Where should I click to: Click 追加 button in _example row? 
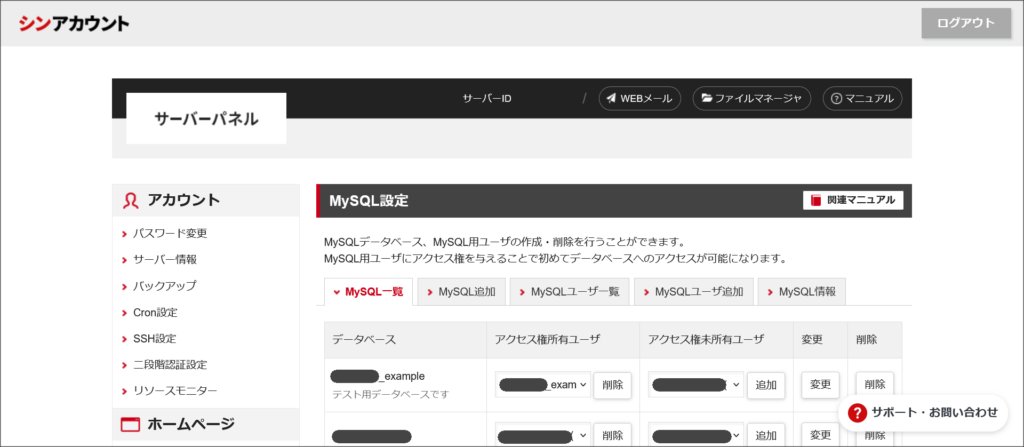[766, 385]
